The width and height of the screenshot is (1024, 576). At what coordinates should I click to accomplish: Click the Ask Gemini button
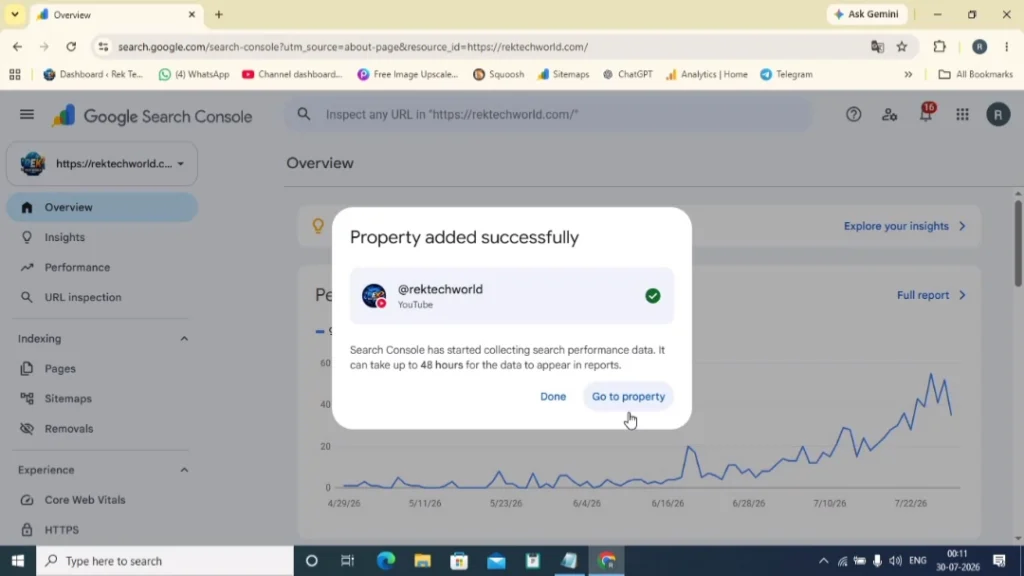867,14
